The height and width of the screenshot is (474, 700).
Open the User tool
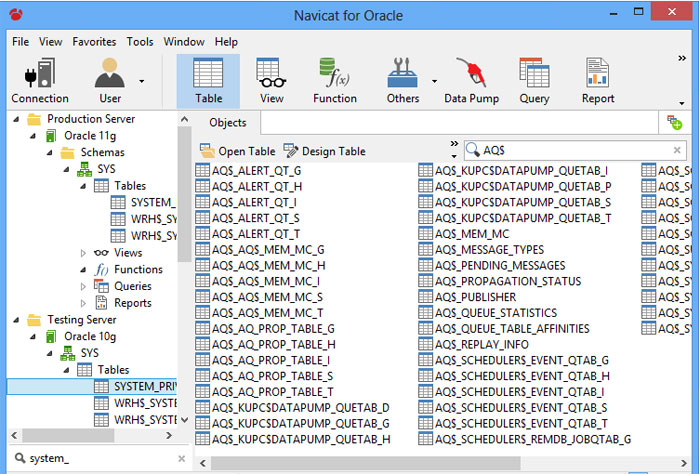tap(110, 81)
